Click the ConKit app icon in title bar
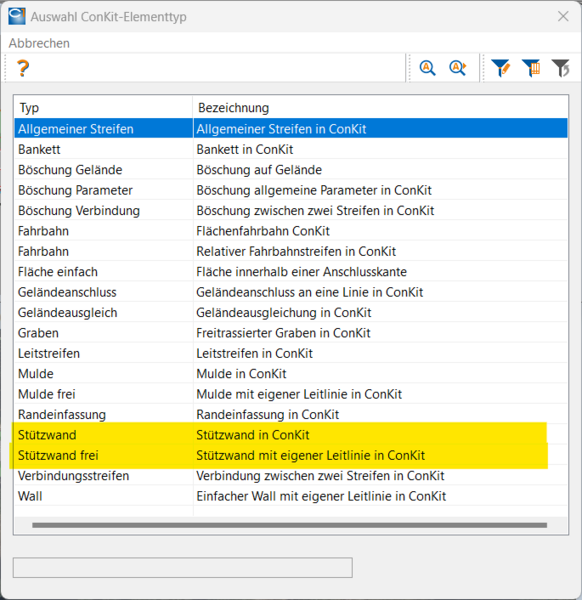The width and height of the screenshot is (582, 600). click(x=17, y=16)
